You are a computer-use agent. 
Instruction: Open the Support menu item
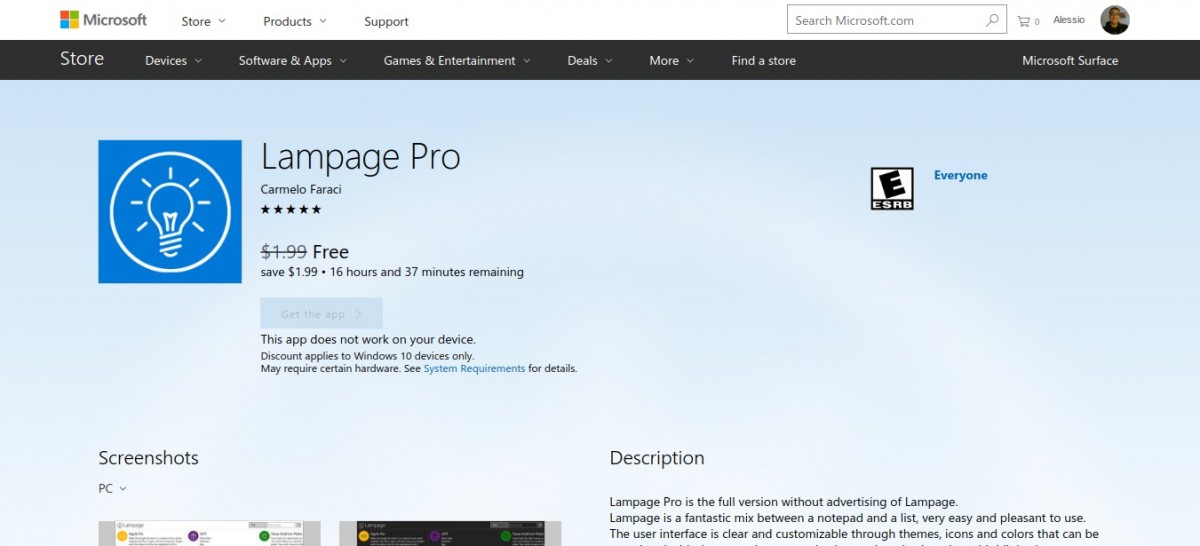(x=386, y=21)
